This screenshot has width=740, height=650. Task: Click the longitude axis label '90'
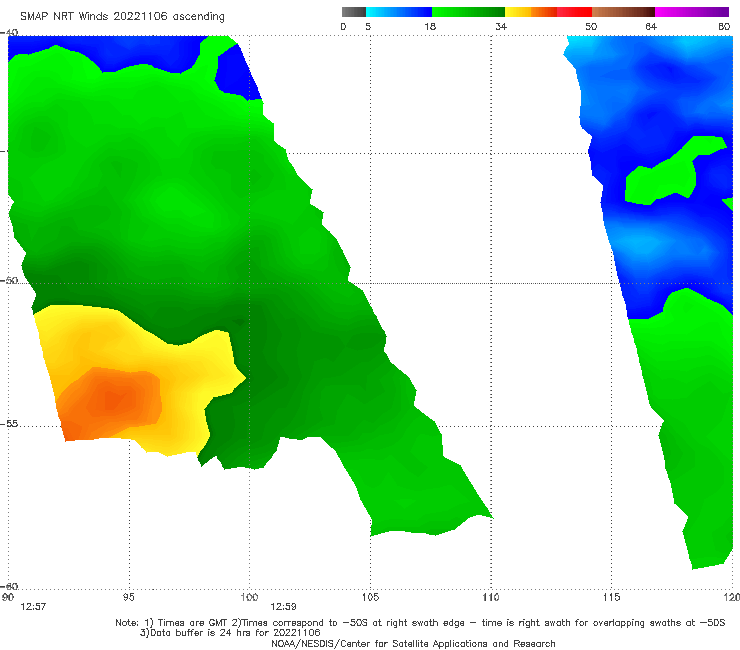point(8,597)
